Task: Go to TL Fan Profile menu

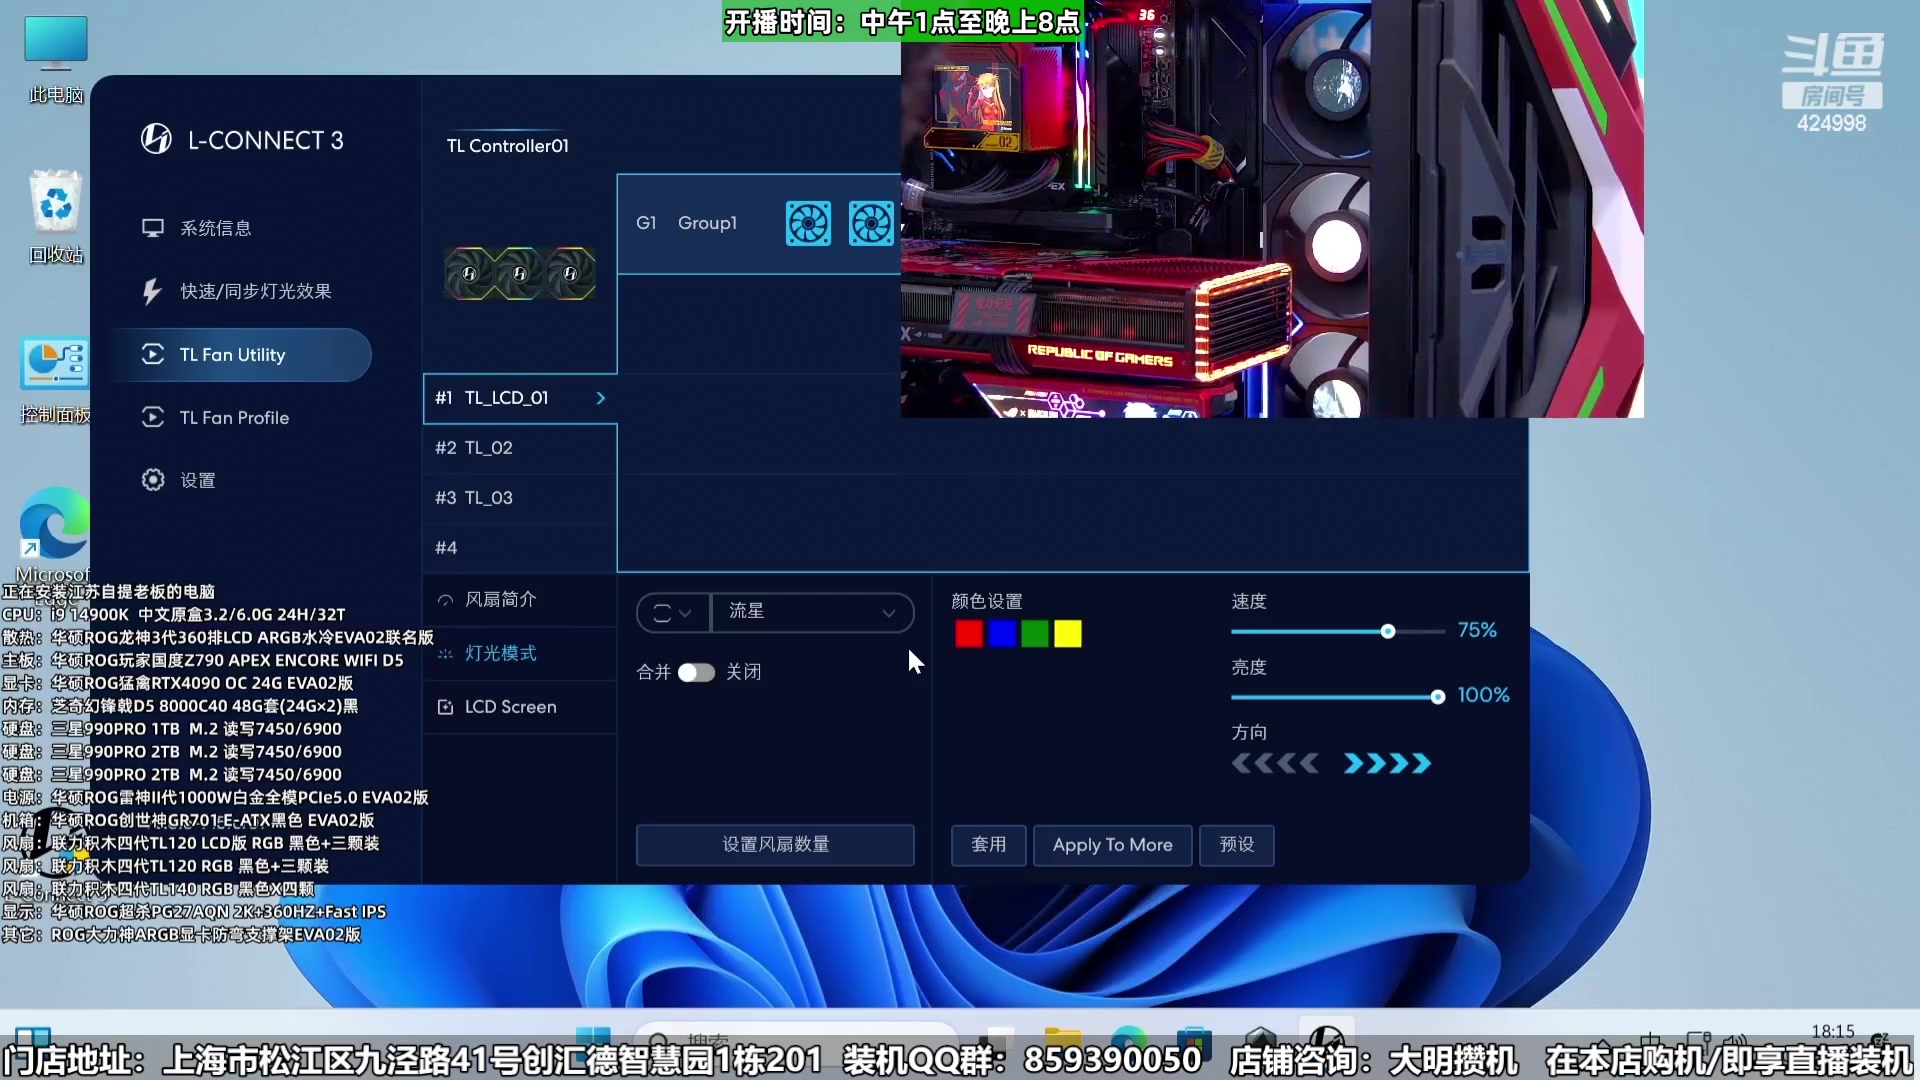Action: click(234, 418)
